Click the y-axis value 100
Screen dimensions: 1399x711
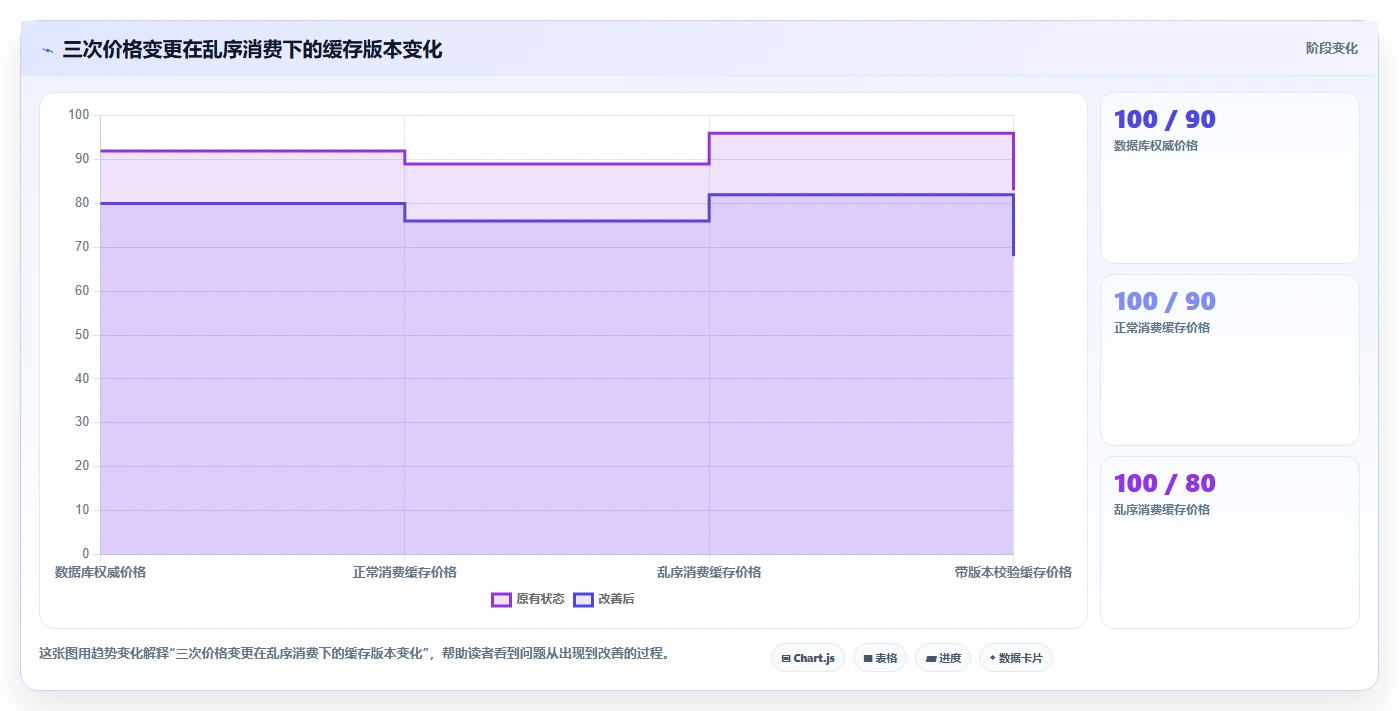pyautogui.click(x=79, y=115)
